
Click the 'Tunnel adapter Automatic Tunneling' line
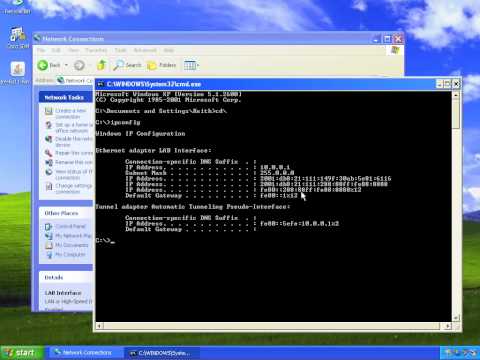[x=193, y=207]
